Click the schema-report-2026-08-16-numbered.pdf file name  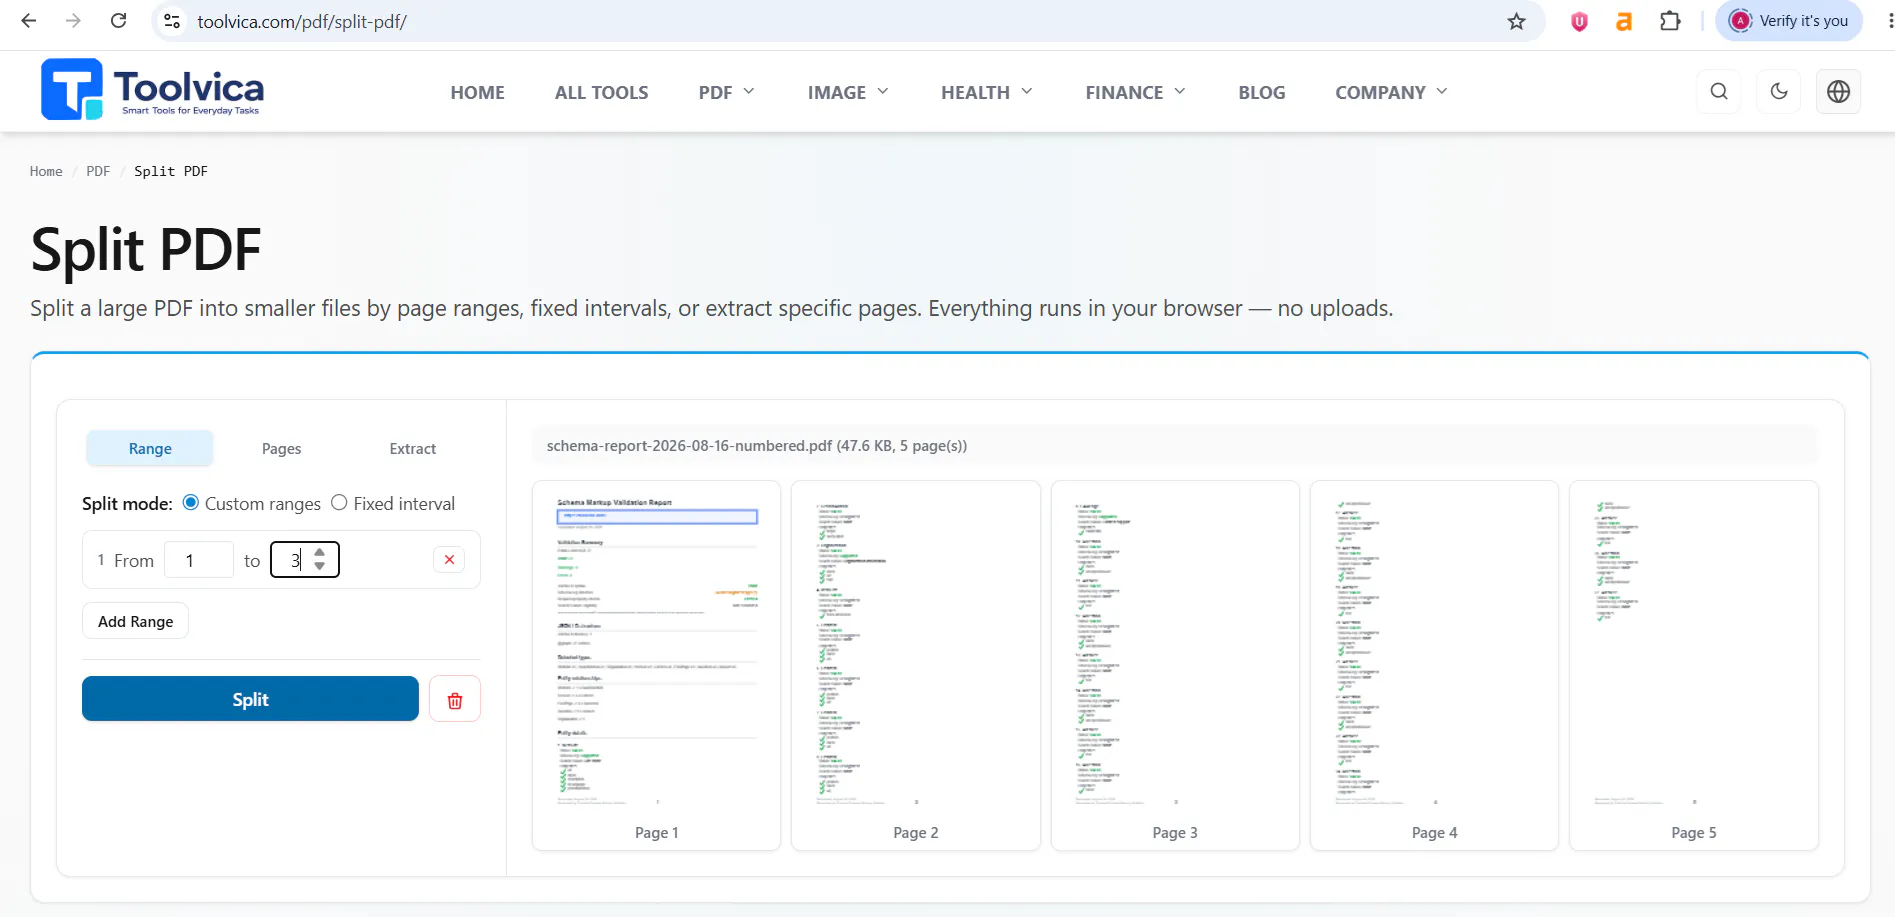(x=689, y=446)
